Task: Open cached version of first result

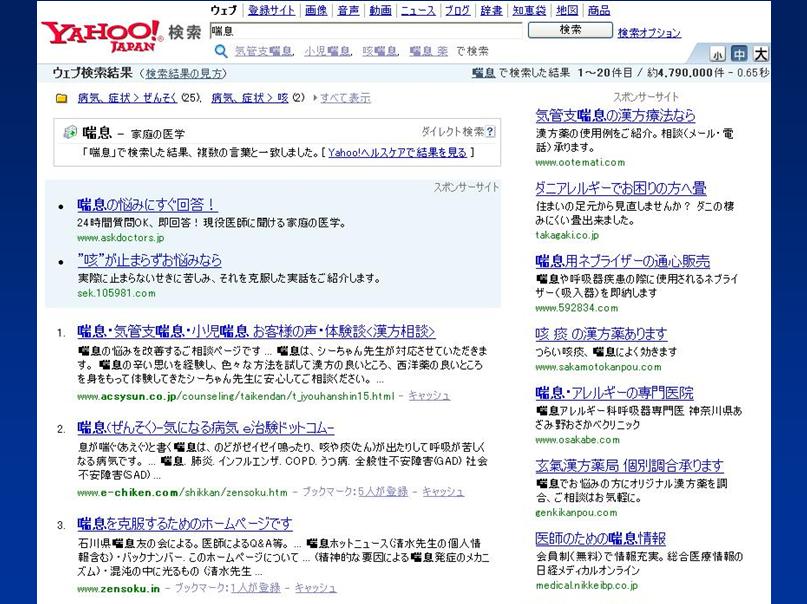Action: (x=430, y=396)
